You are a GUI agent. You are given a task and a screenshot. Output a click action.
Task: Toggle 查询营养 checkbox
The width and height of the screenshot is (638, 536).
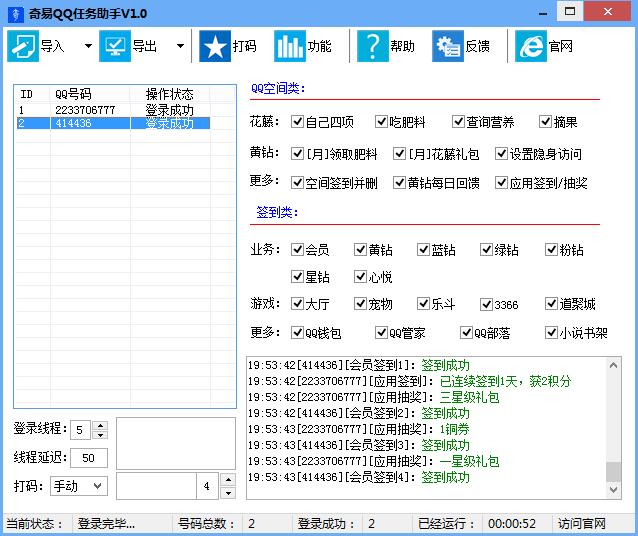tap(458, 121)
